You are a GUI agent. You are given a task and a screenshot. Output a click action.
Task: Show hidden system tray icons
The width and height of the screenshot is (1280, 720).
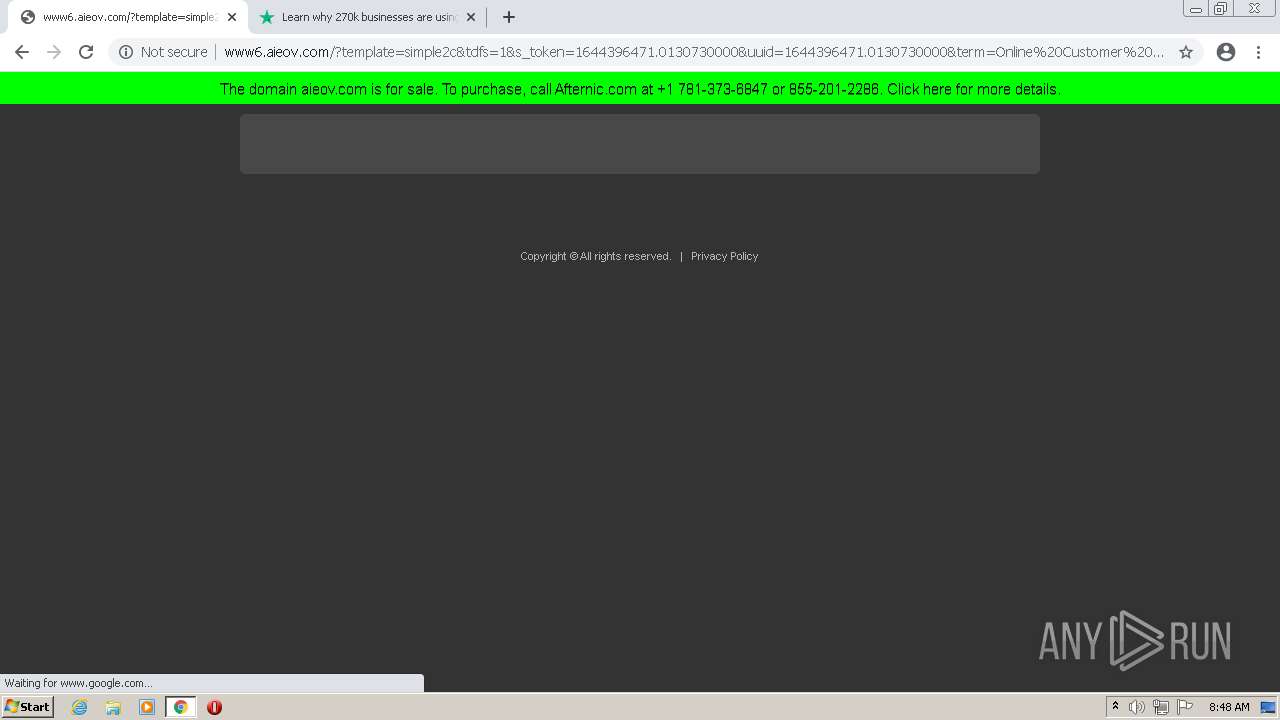coord(1115,707)
